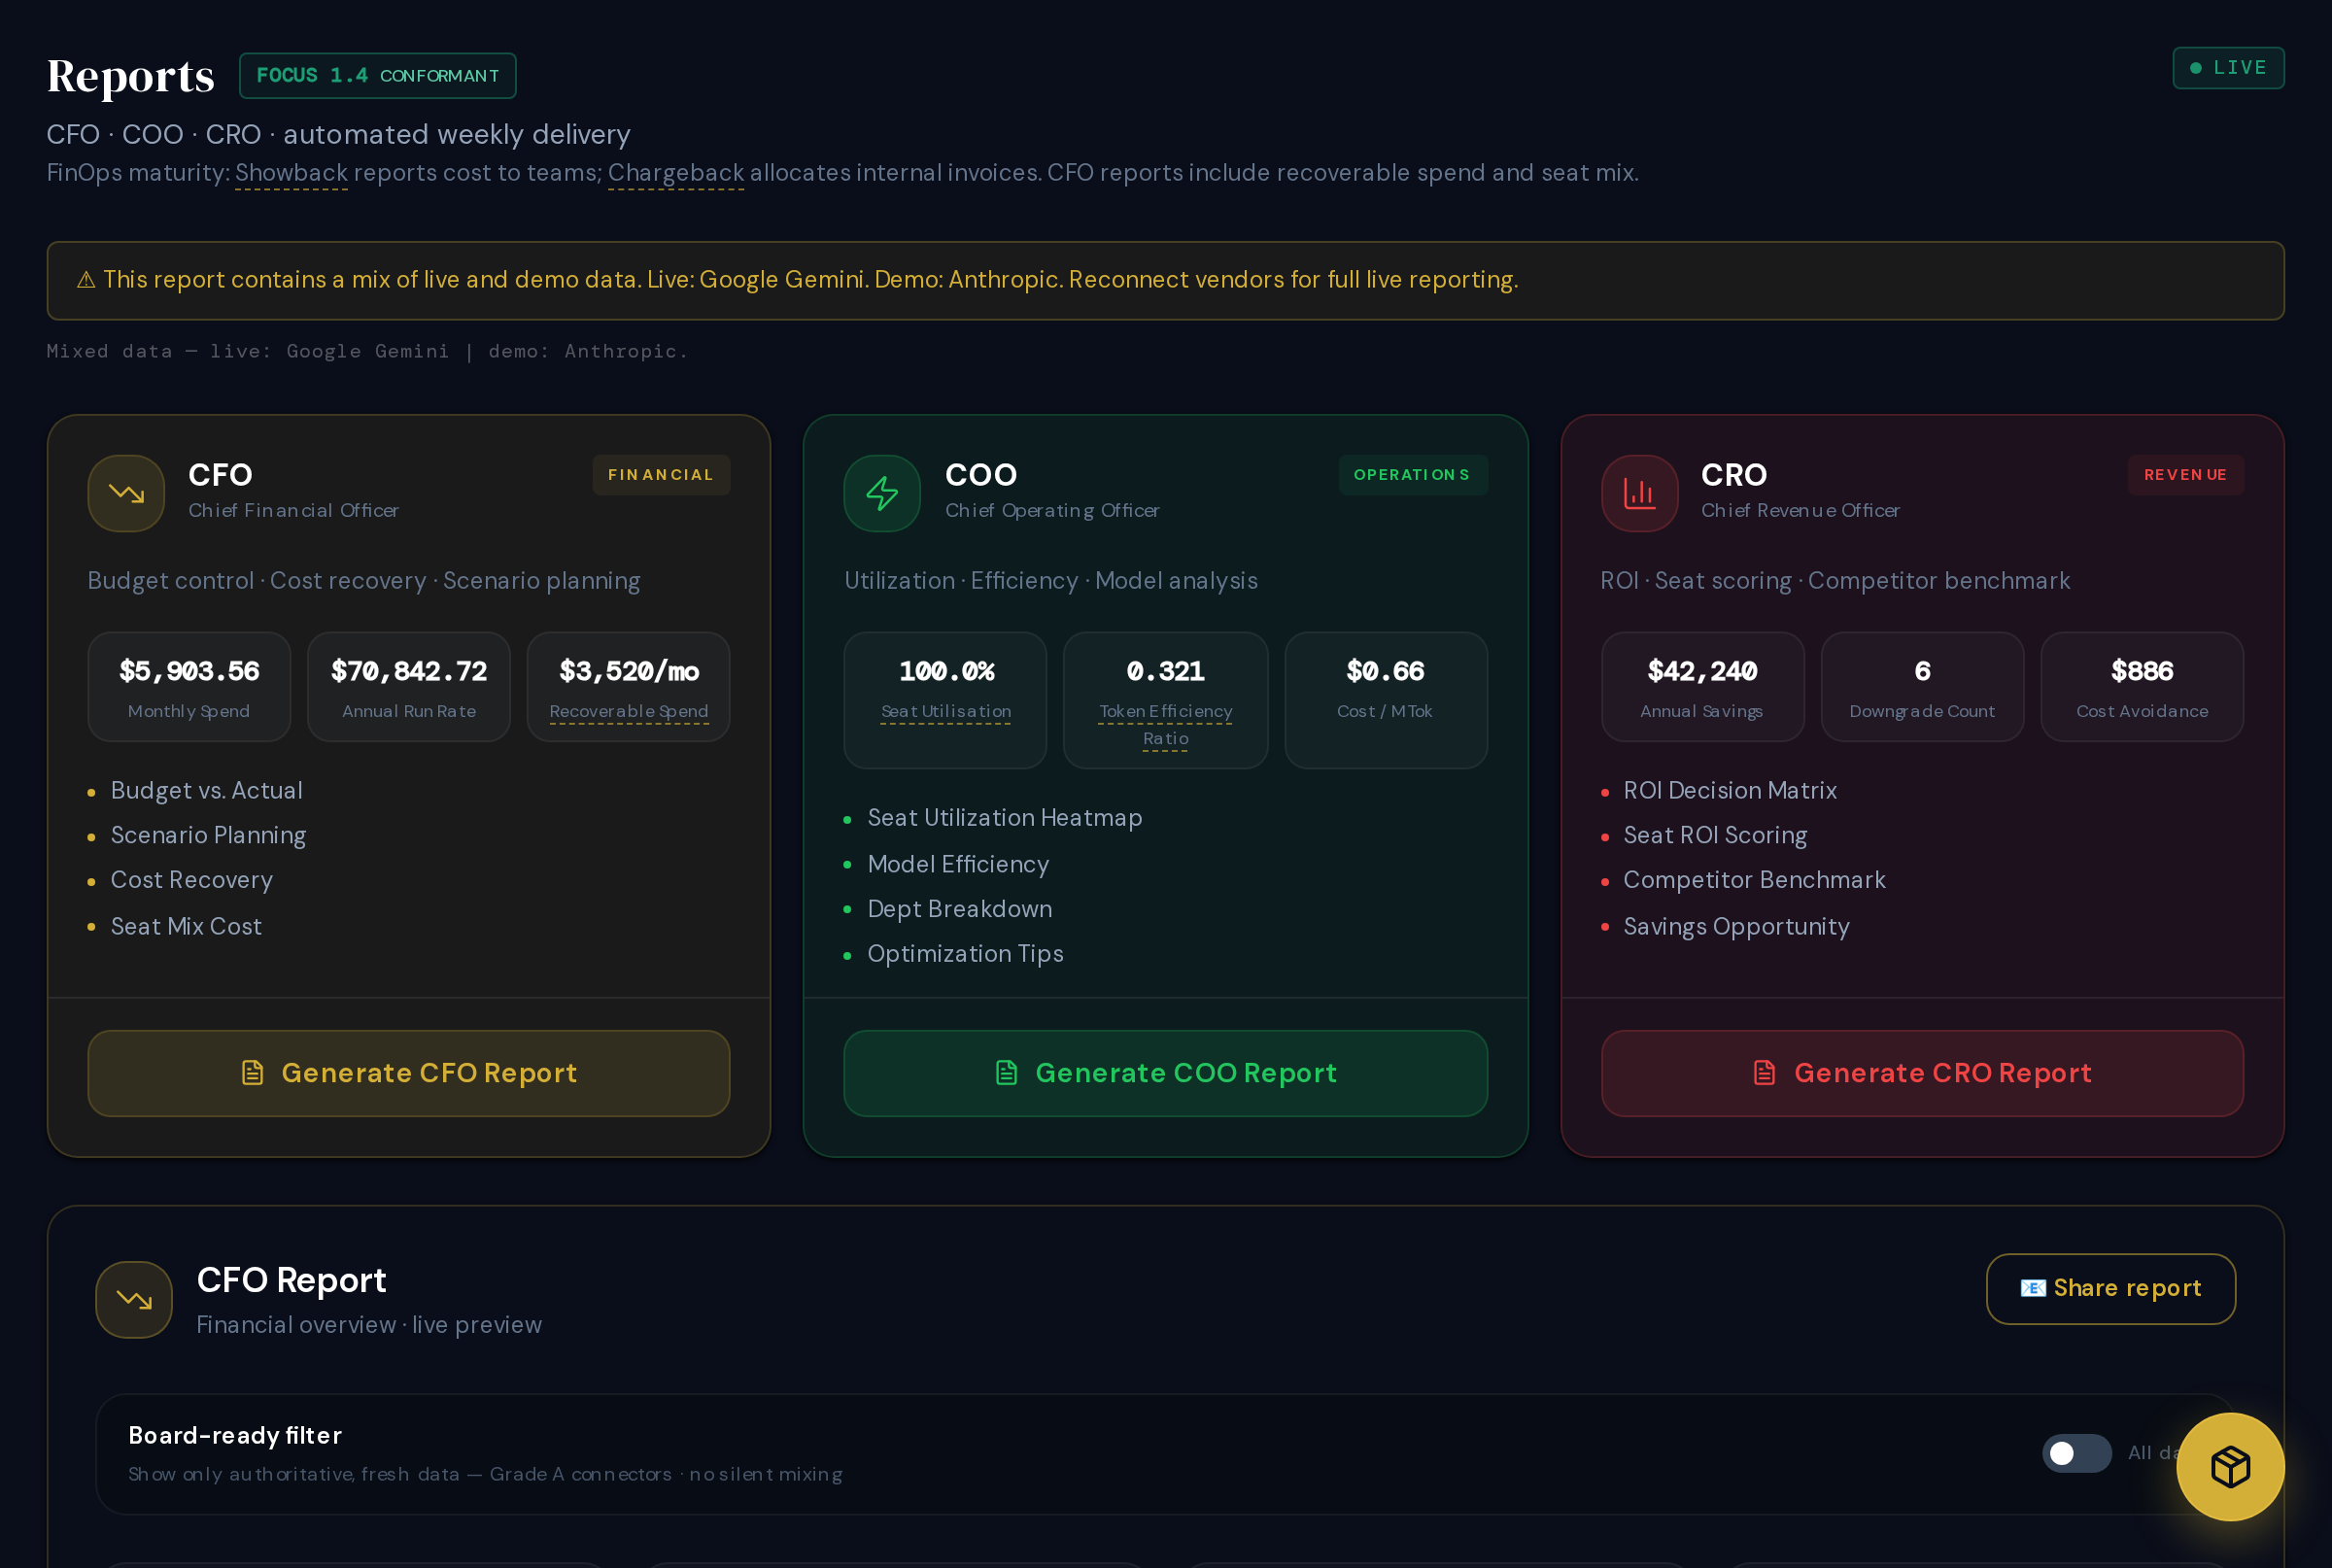Click the warning triangle in the banner
The width and height of the screenshot is (2332, 1568).
86,280
